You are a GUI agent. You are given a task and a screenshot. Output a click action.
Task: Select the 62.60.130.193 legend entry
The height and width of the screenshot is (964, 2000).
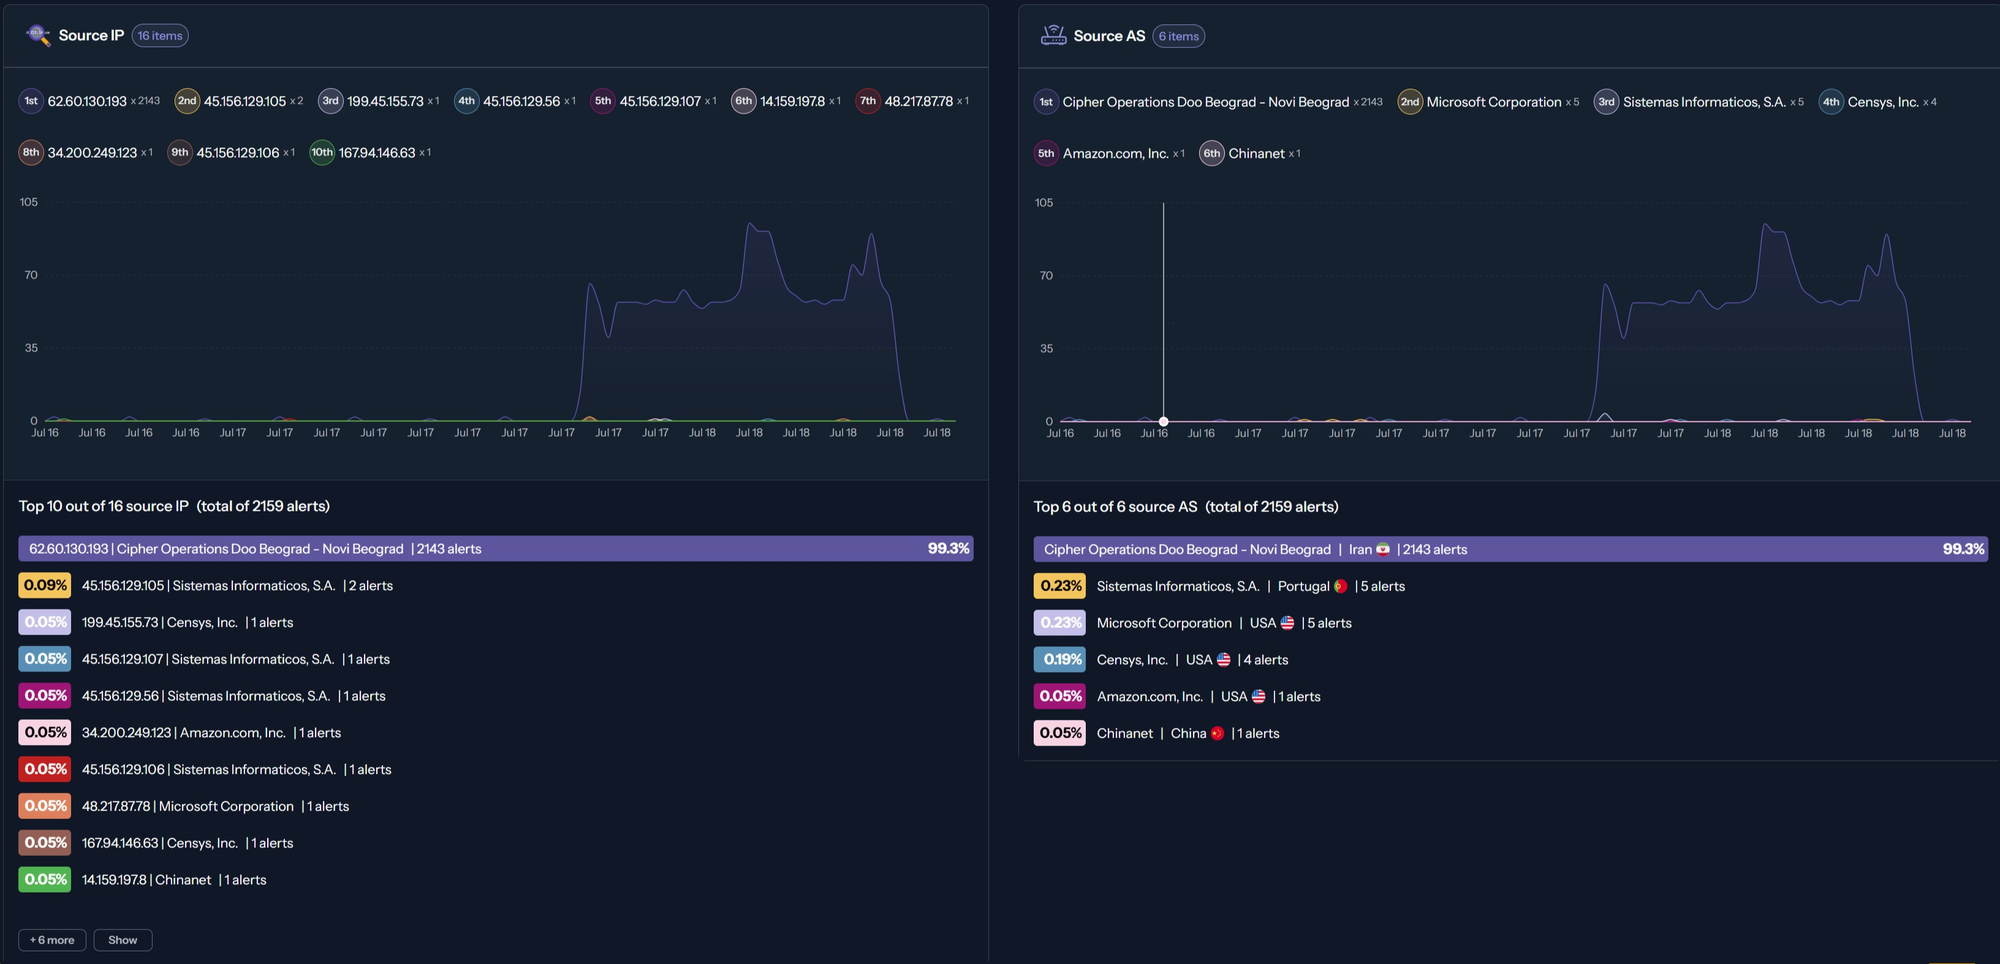[90, 101]
